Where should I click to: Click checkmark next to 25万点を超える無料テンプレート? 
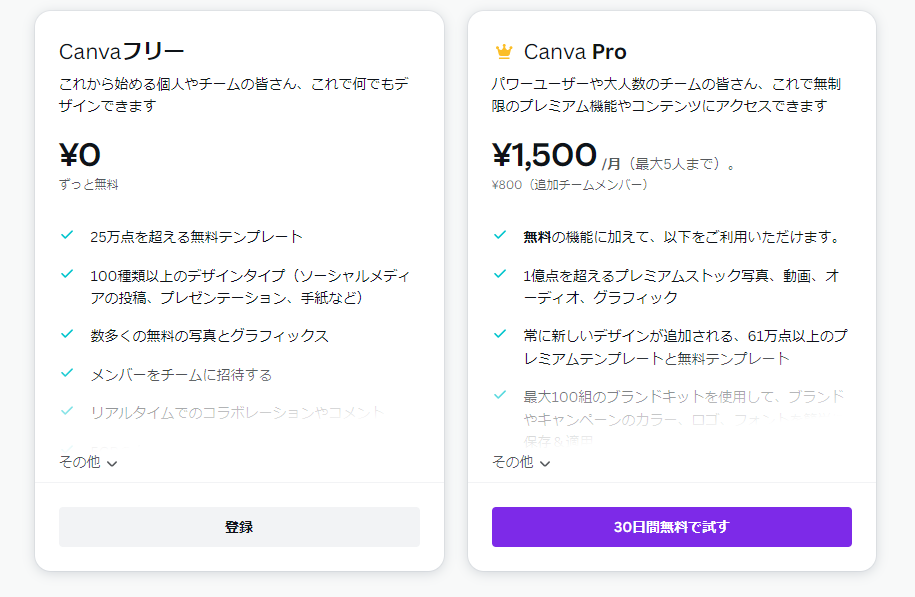coord(67,235)
